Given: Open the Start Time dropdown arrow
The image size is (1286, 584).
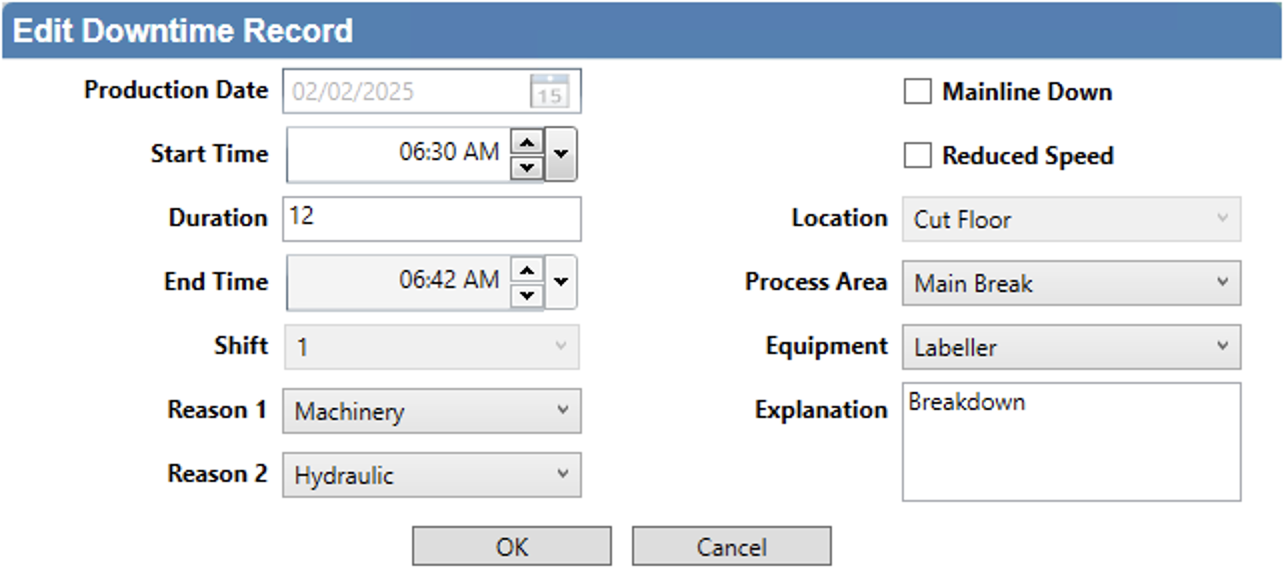Looking at the screenshot, I should pyautogui.click(x=560, y=154).
